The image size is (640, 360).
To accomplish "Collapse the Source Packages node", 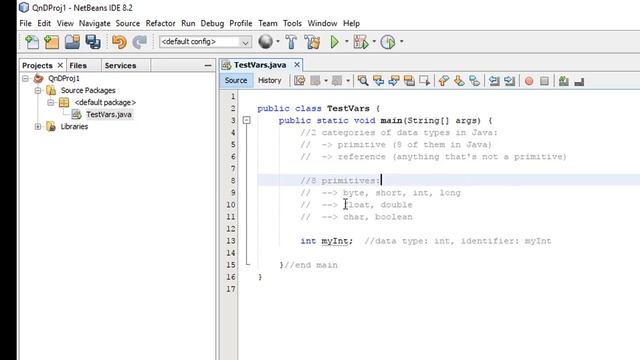I will (38, 90).
